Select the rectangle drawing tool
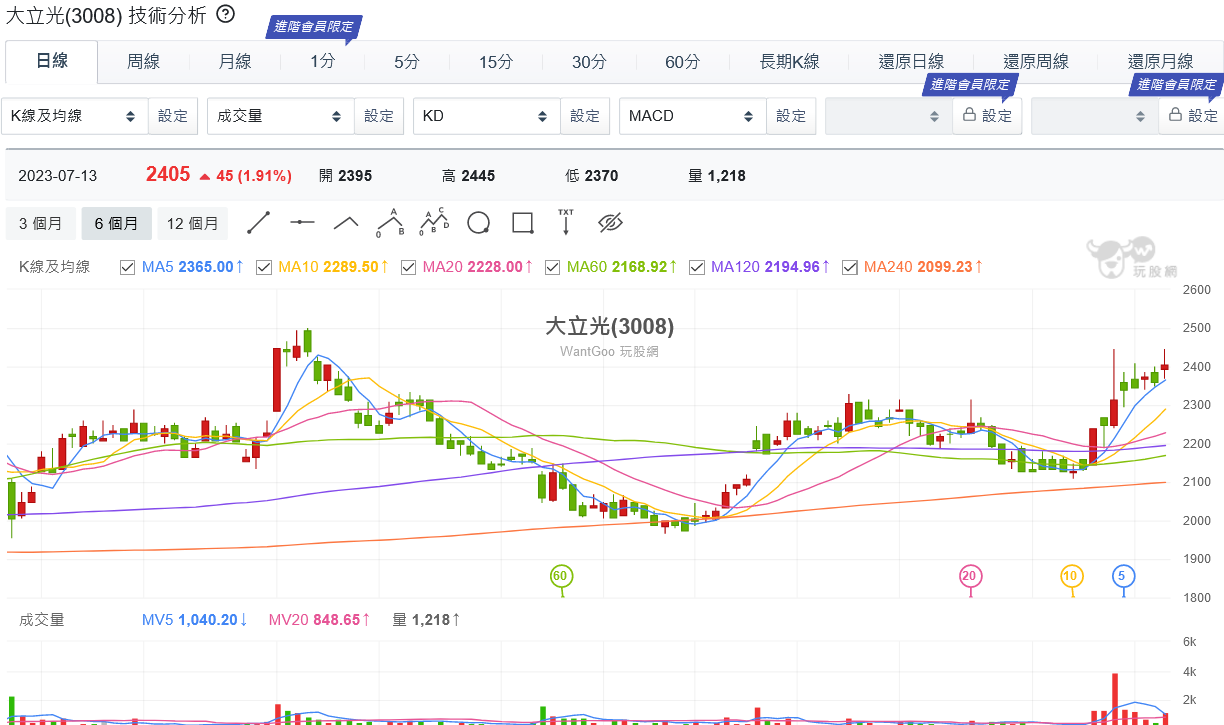Image resolution: width=1224 pixels, height=725 pixels. pos(522,222)
